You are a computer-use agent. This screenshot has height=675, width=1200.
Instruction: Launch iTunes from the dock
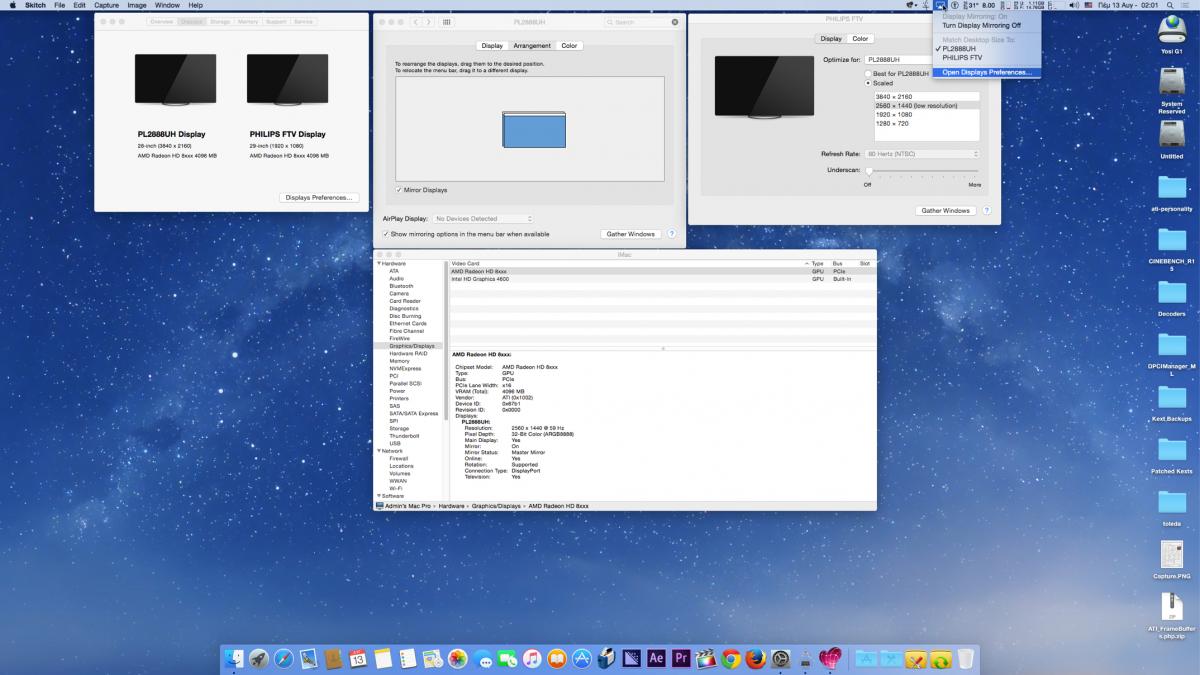click(x=532, y=659)
